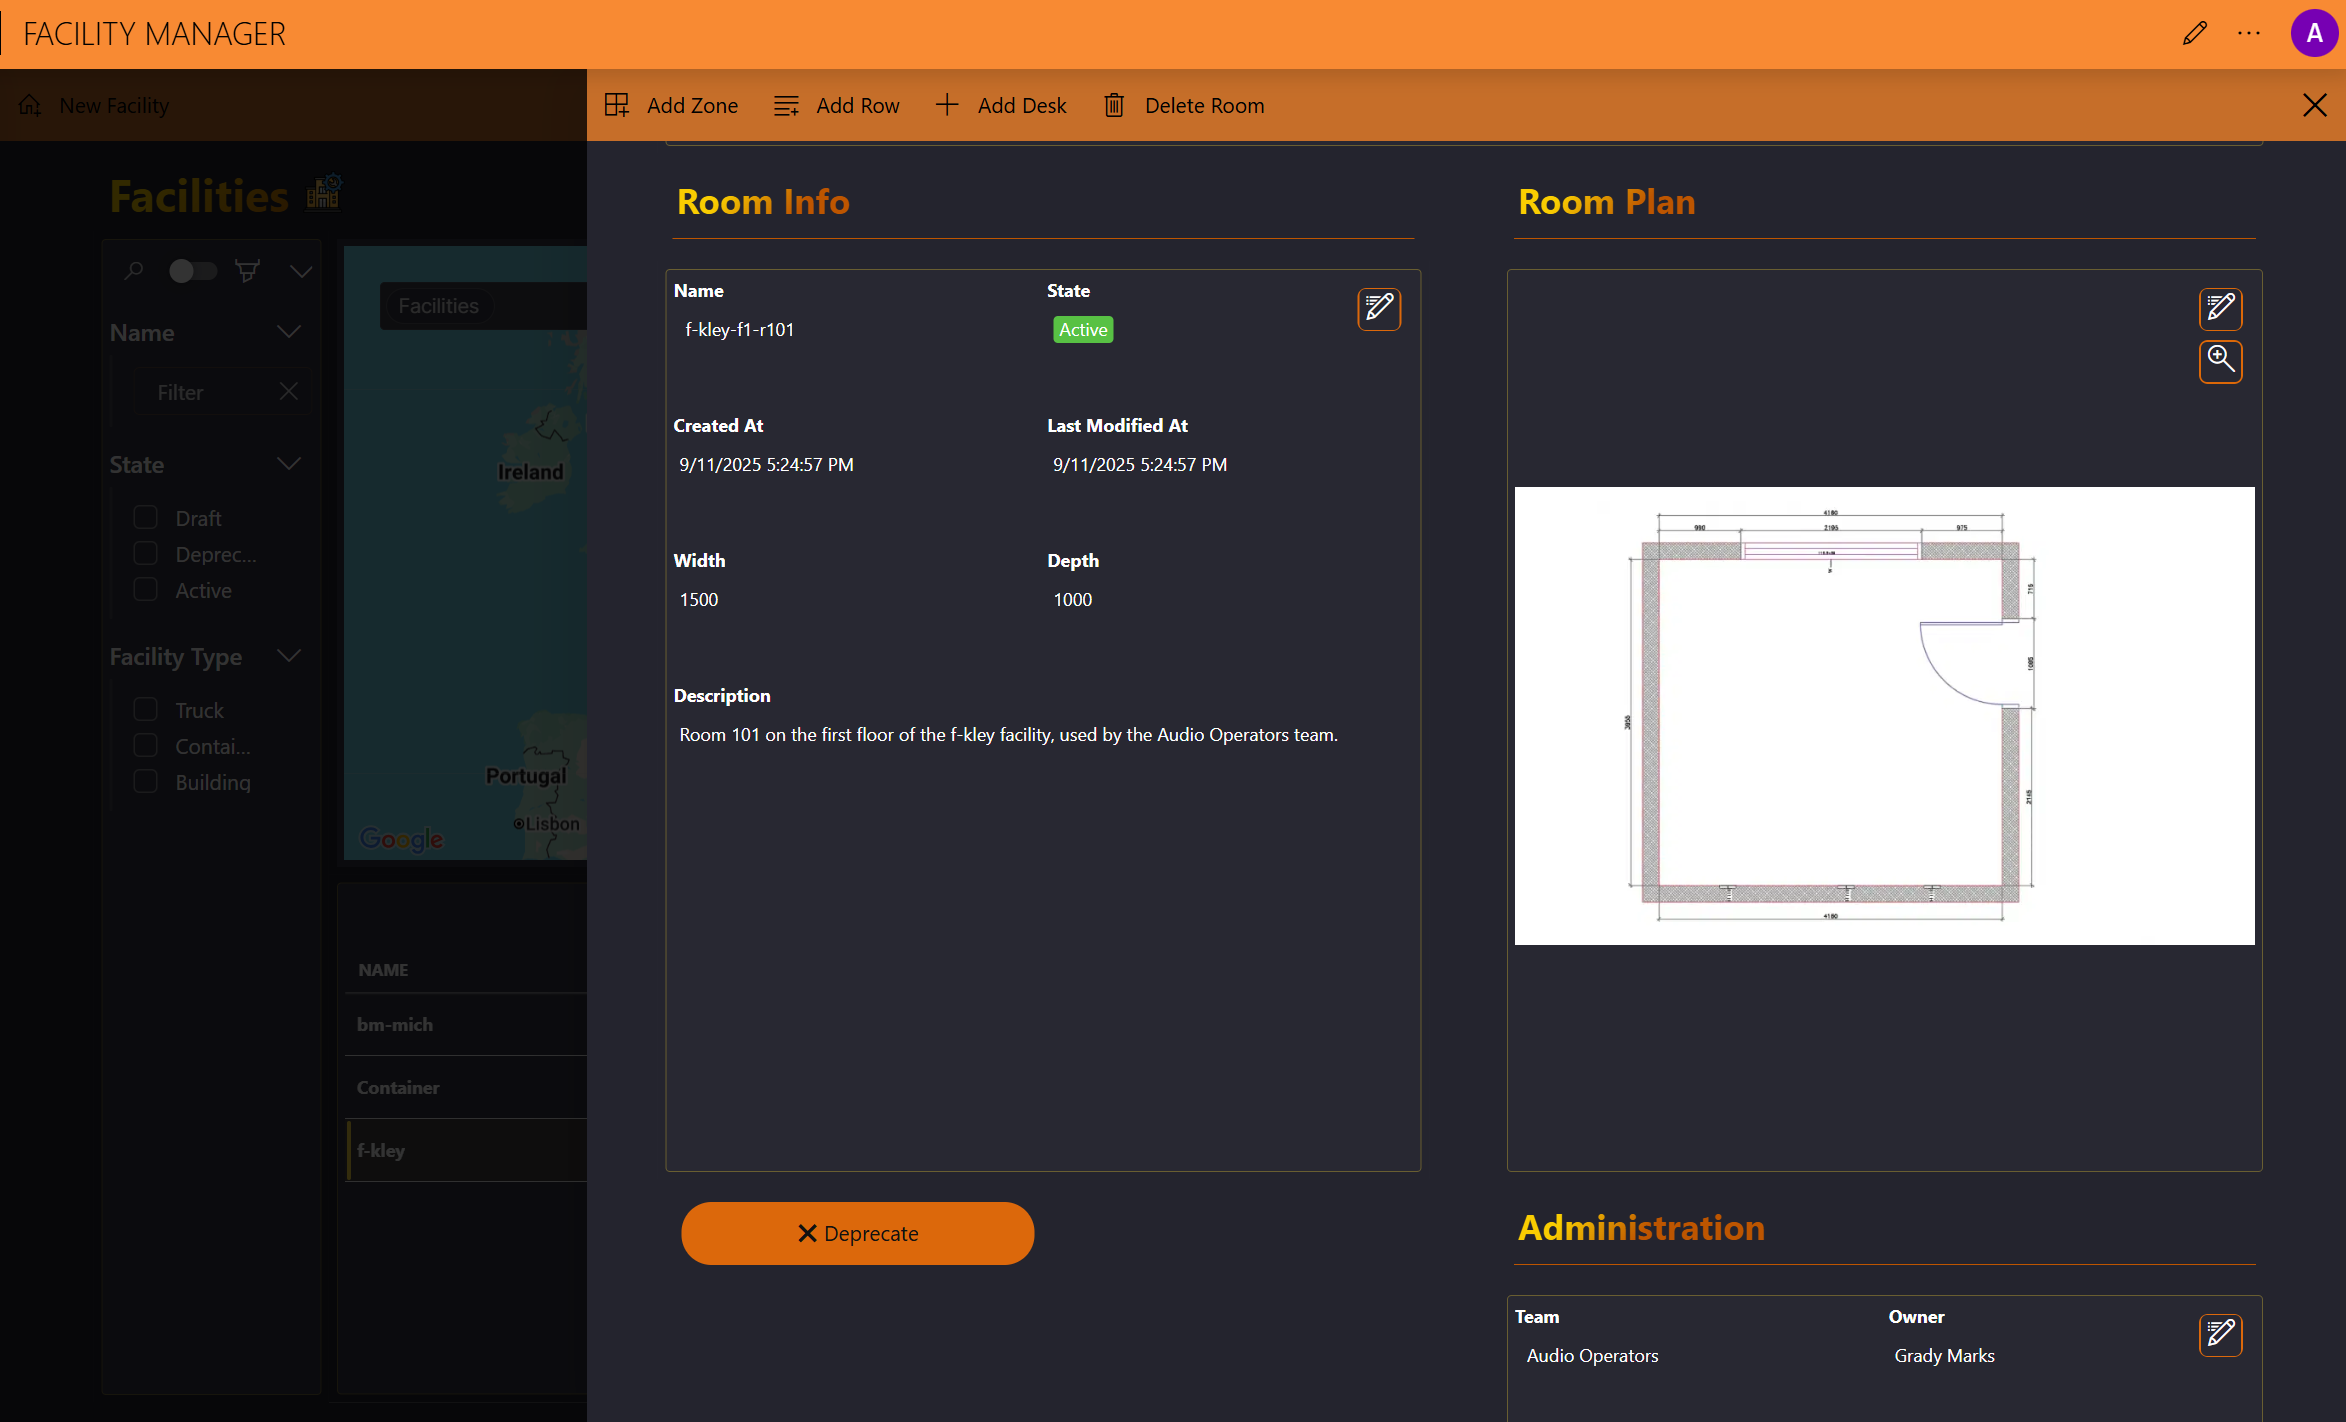Click the Administration edit pencil icon
2346x1422 pixels.
[2220, 1334]
